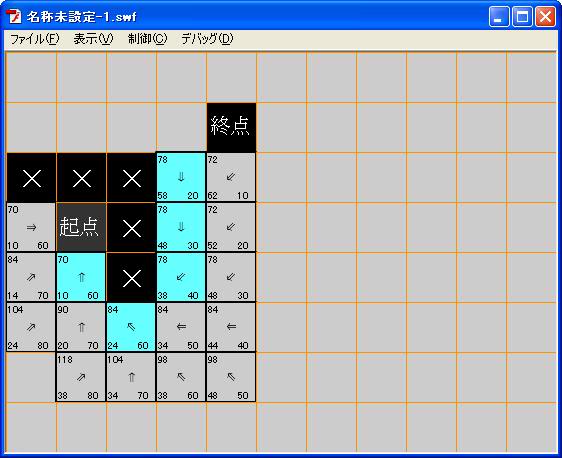Close the 名称未設定-1.swf window

click(545, 16)
